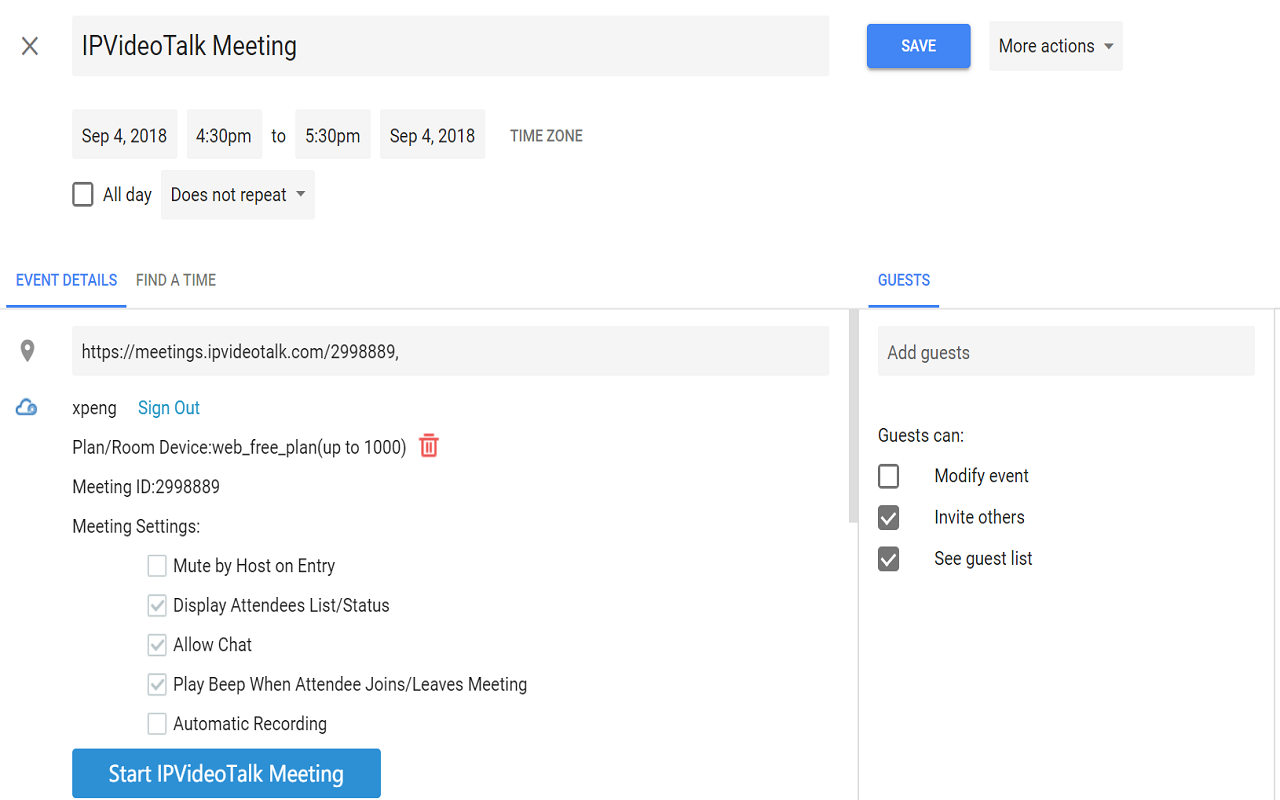Delete the plan using the red trash icon
Image resolution: width=1280 pixels, height=800 pixels.
tap(428, 447)
